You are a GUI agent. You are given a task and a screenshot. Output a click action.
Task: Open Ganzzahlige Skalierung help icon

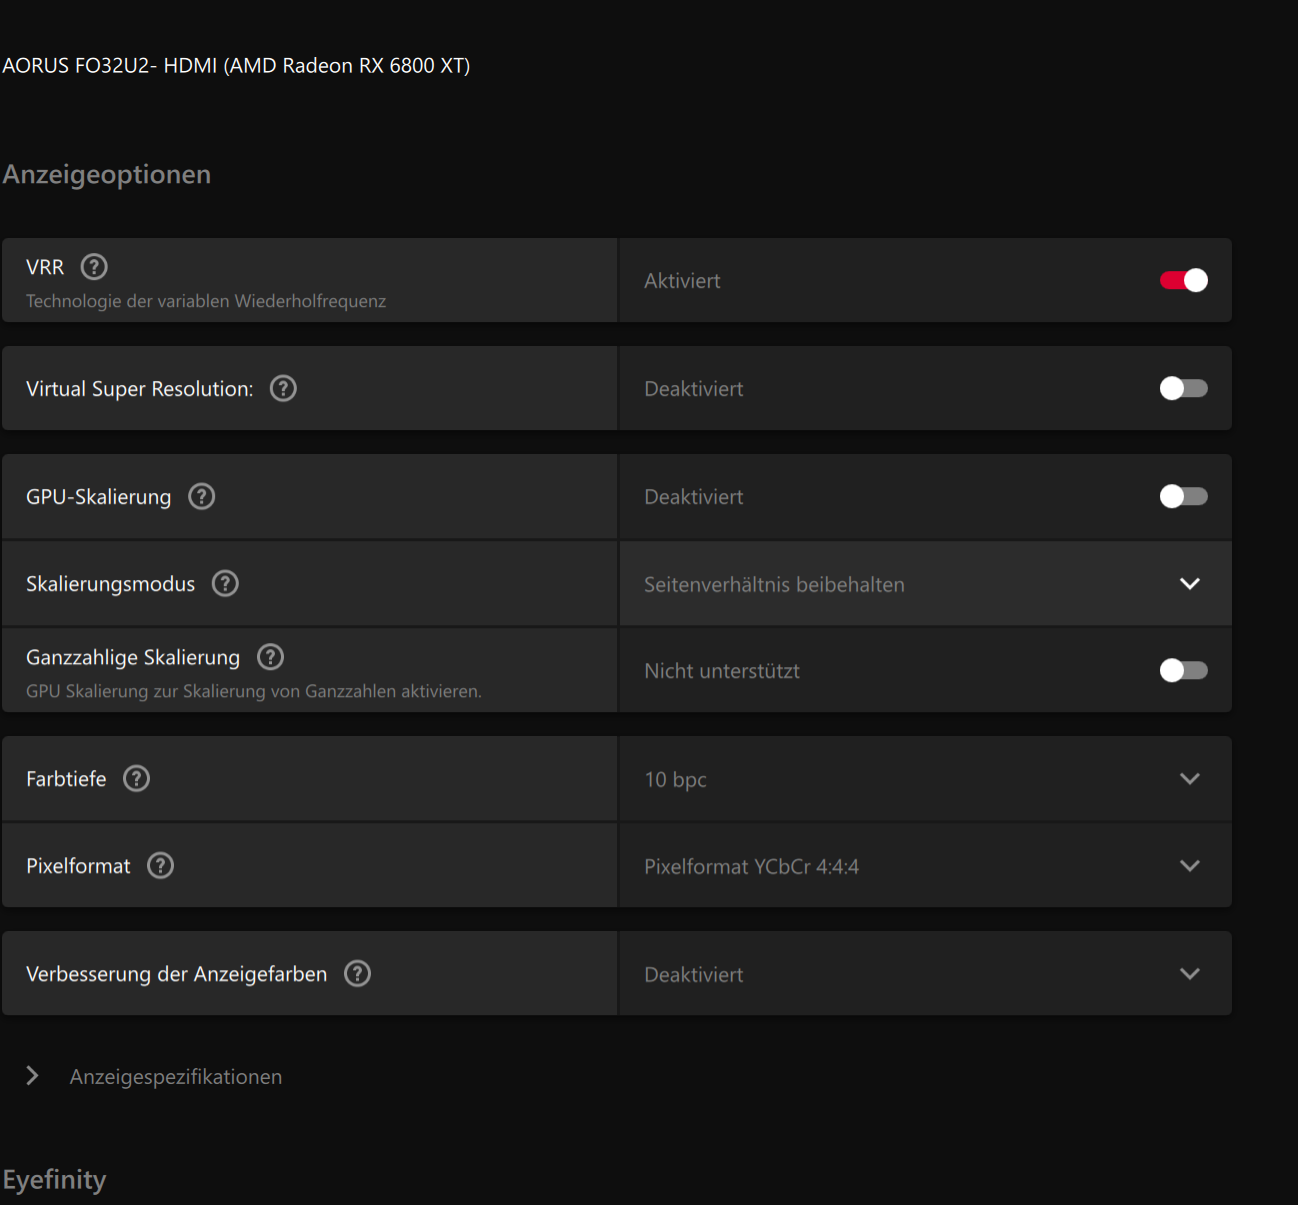[x=271, y=657]
